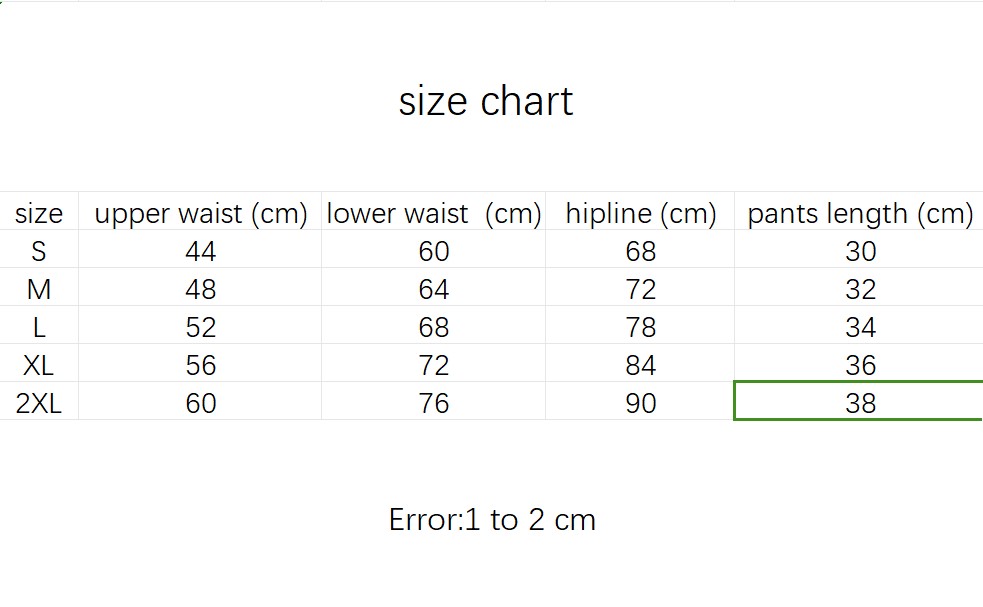Select upper waist value 52 for L
Image resolution: width=983 pixels, height=607 pixels.
[x=200, y=325]
